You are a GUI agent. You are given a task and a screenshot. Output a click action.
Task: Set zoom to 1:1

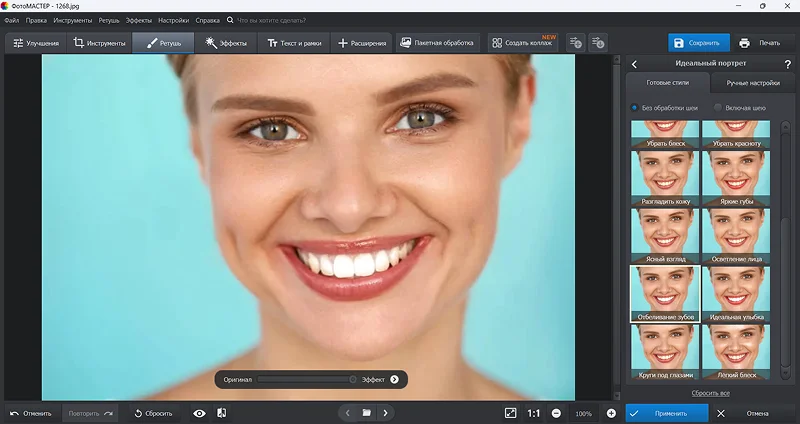[x=534, y=413]
